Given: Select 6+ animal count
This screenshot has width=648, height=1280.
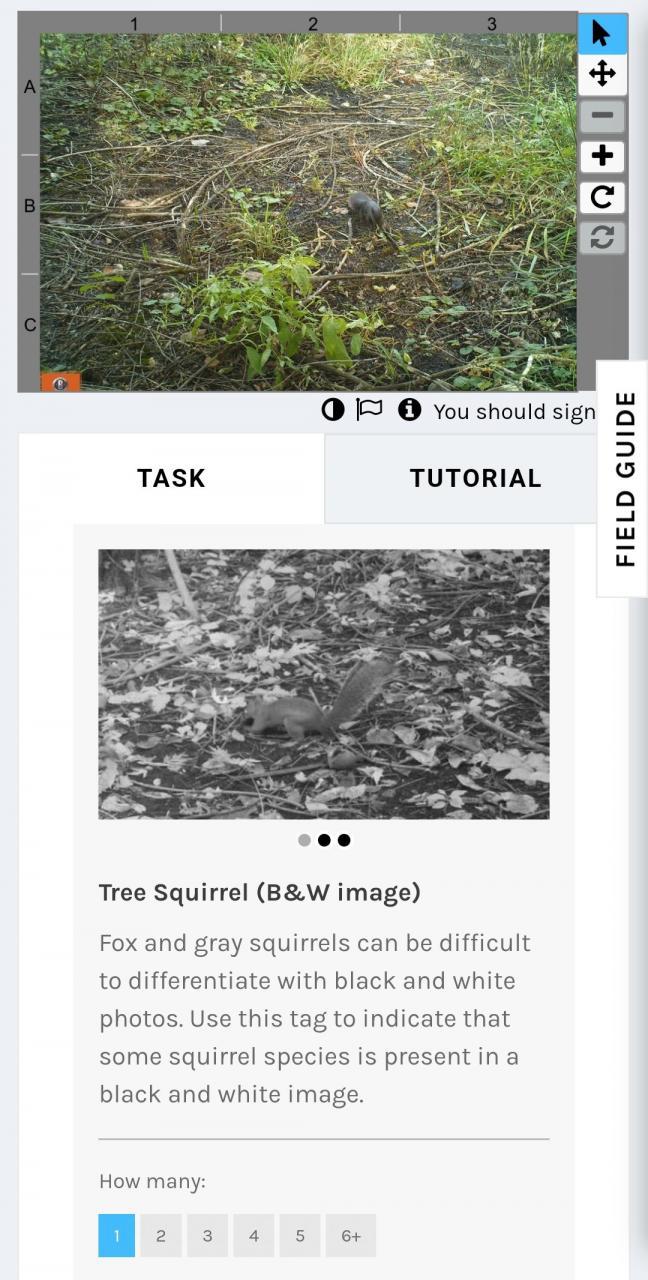Looking at the screenshot, I should [x=351, y=1236].
